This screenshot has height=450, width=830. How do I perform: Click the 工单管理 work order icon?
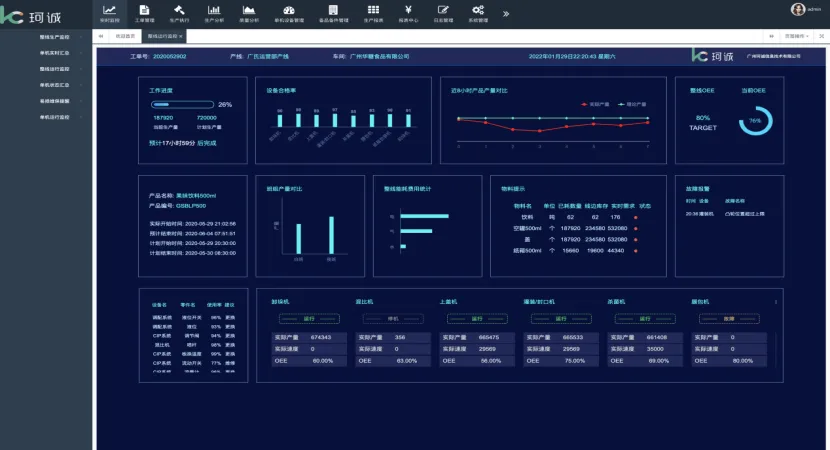pos(145,13)
